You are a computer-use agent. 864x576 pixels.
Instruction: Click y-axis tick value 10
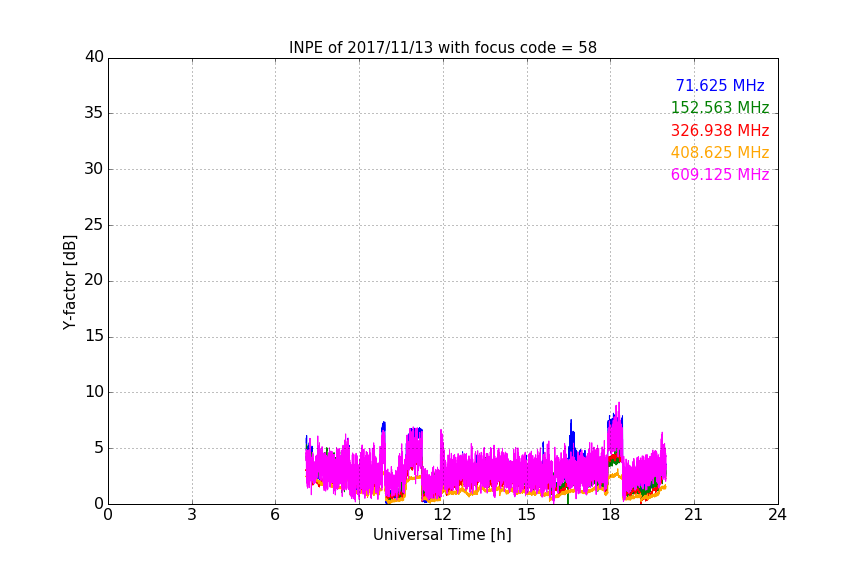tap(94, 392)
